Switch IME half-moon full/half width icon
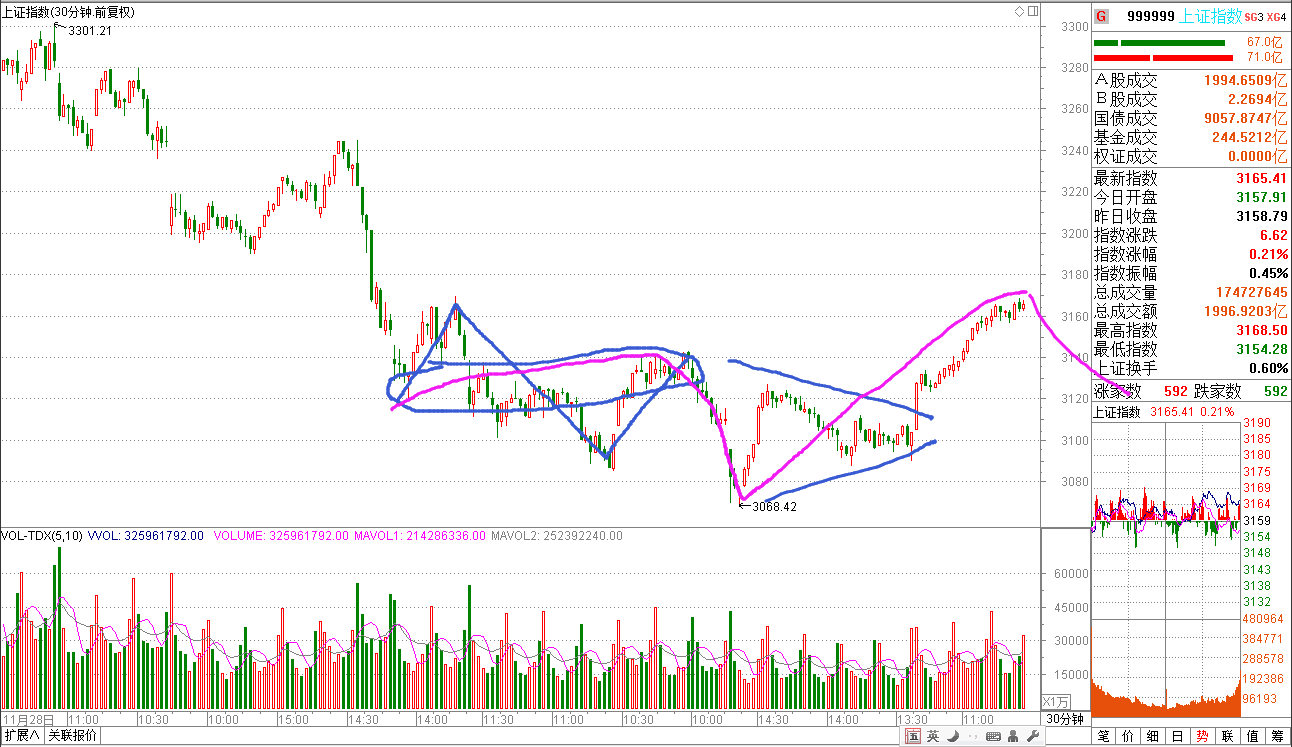This screenshot has height=747, width=1292. (954, 737)
